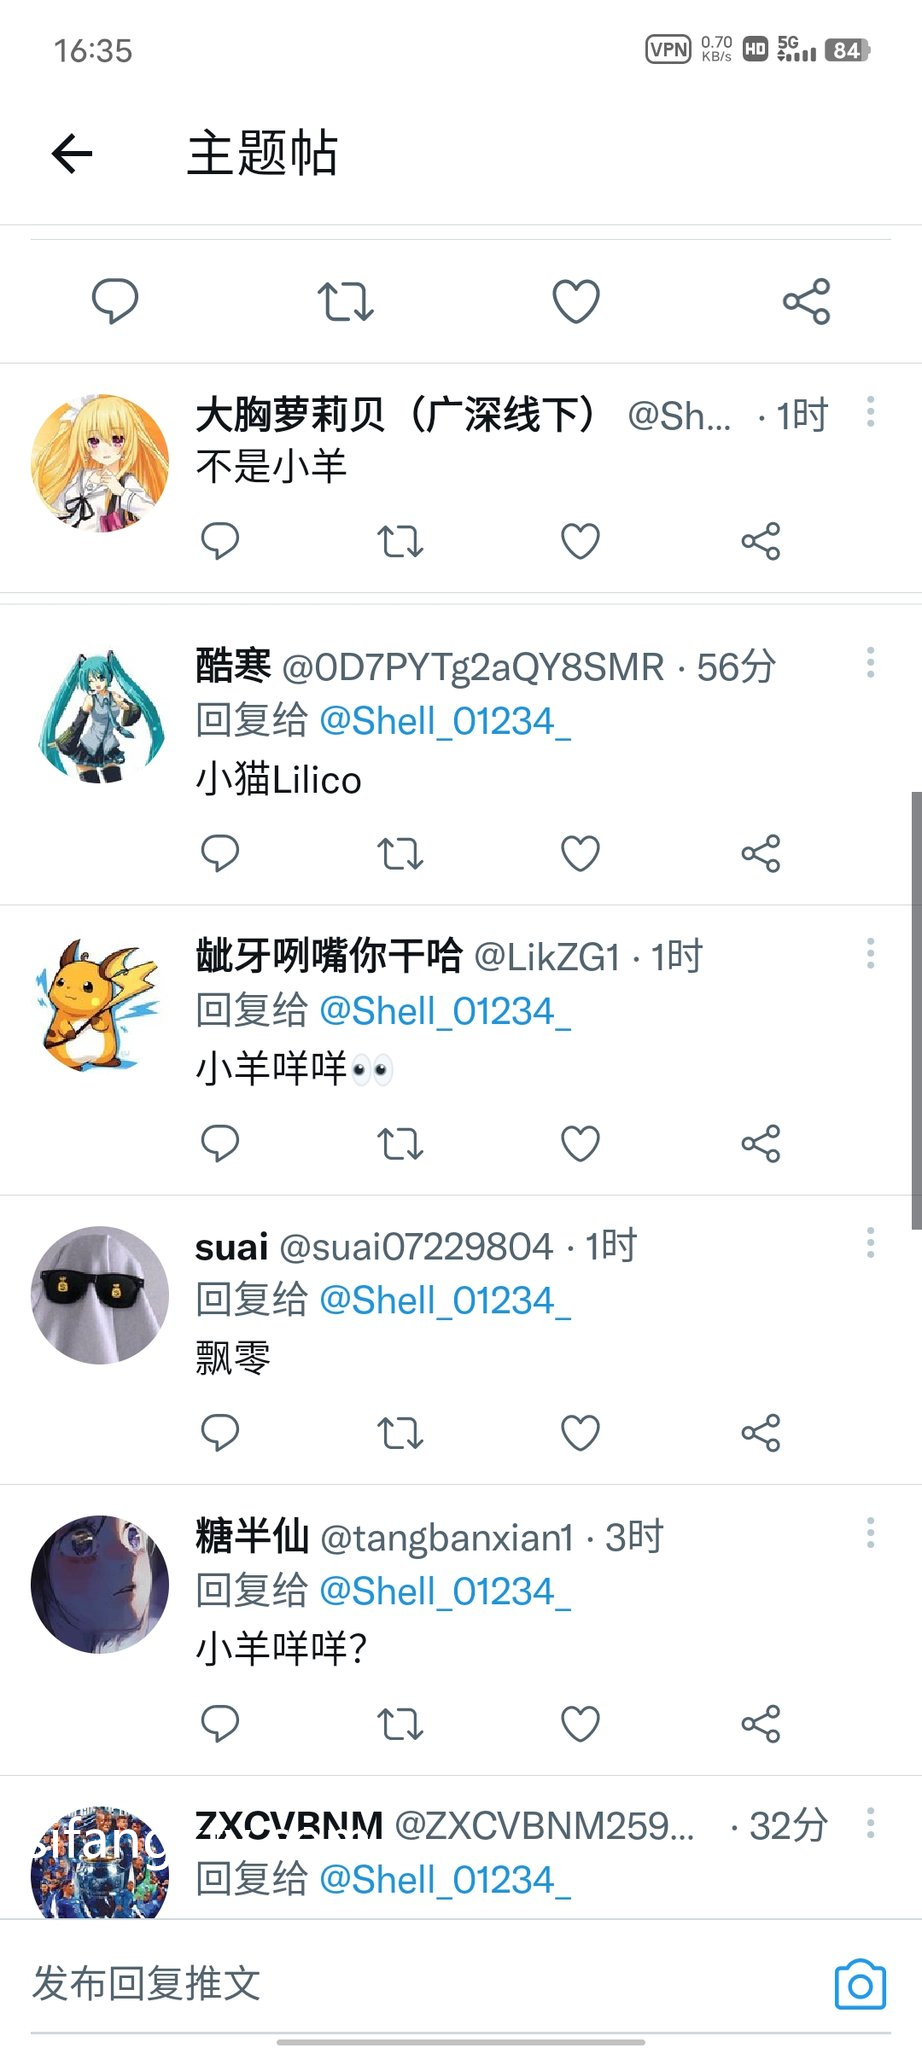Share the '小羊咩咩?' reply by 糖半仙

[760, 1723]
